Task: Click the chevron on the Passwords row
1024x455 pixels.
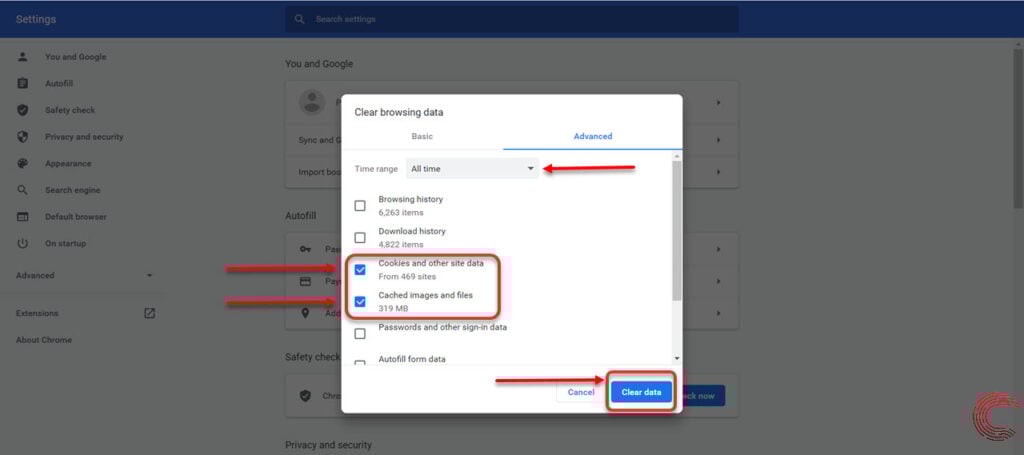Action: coord(718,249)
